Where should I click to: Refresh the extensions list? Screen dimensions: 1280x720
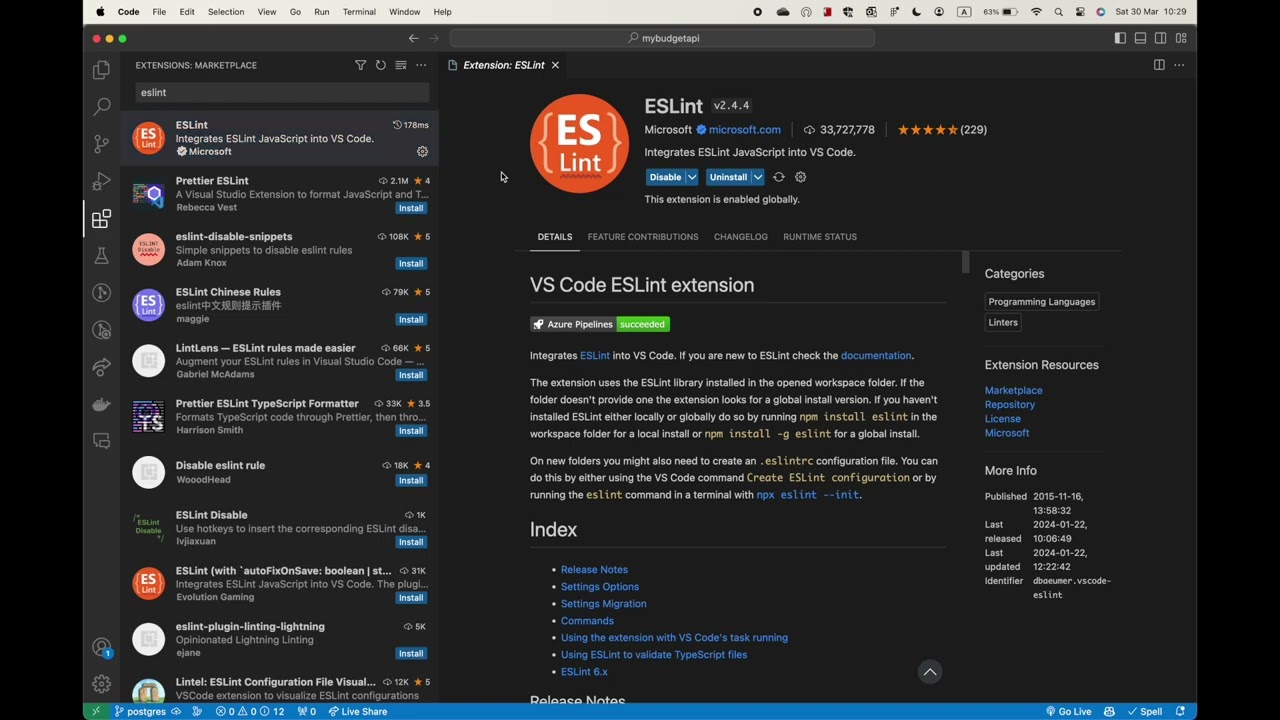pos(380,65)
